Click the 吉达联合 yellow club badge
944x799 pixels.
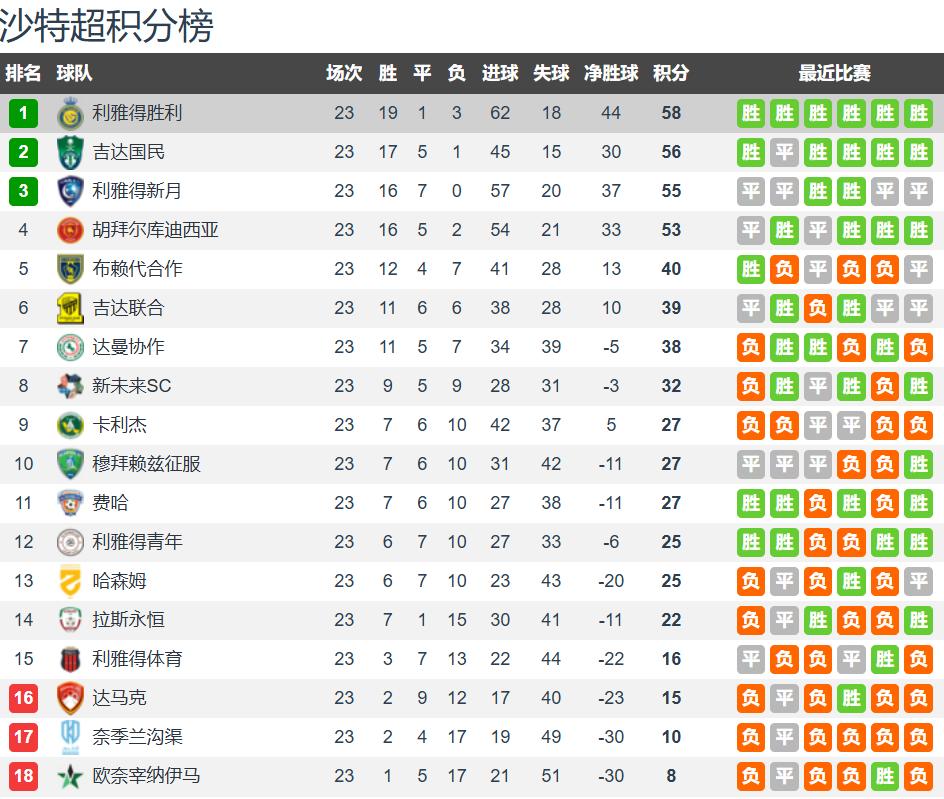[70, 308]
